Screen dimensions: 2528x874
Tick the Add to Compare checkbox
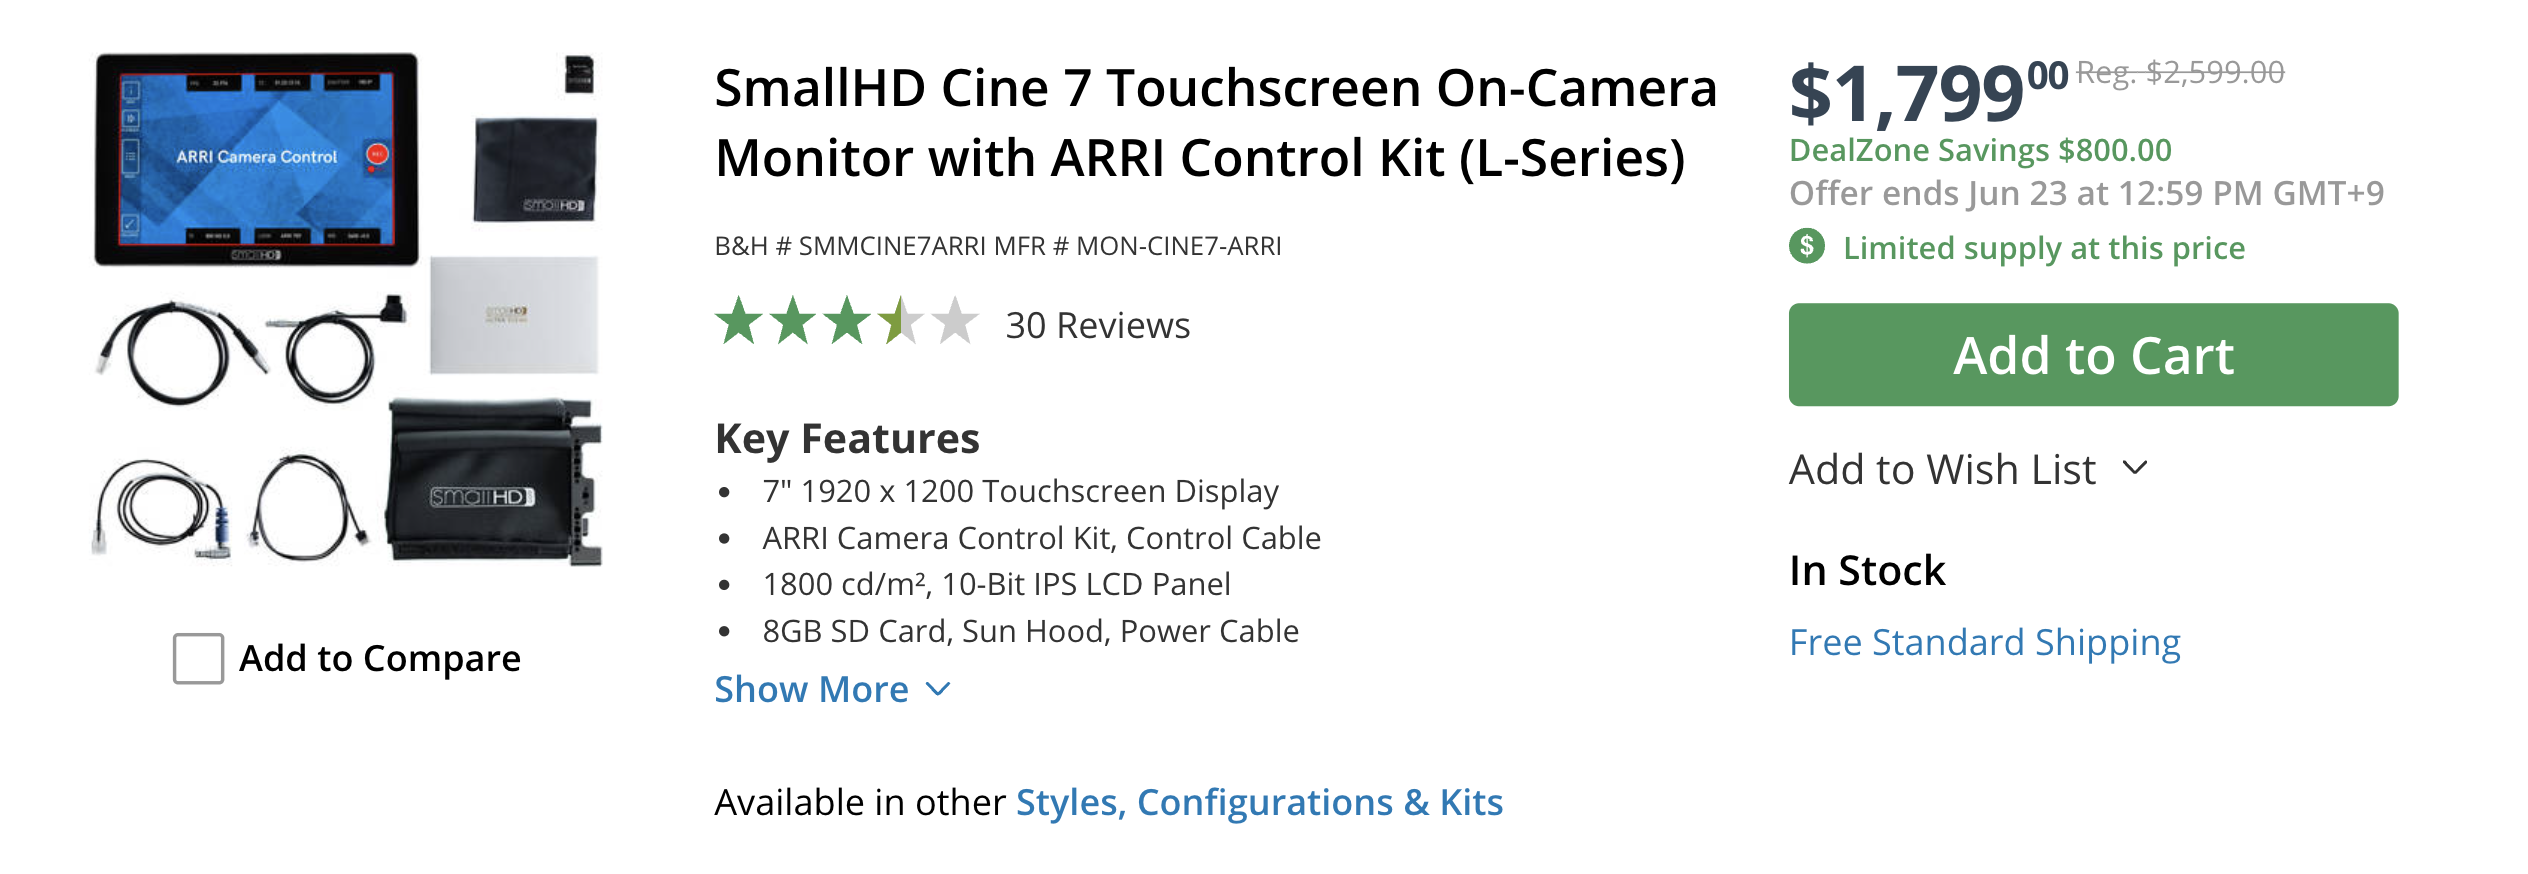click(x=198, y=659)
